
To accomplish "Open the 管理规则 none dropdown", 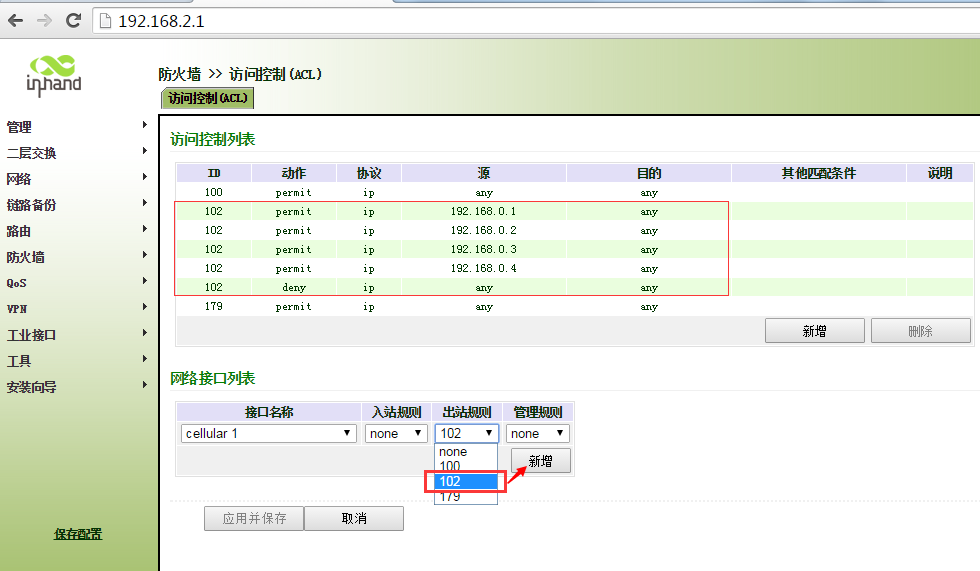I will (537, 433).
